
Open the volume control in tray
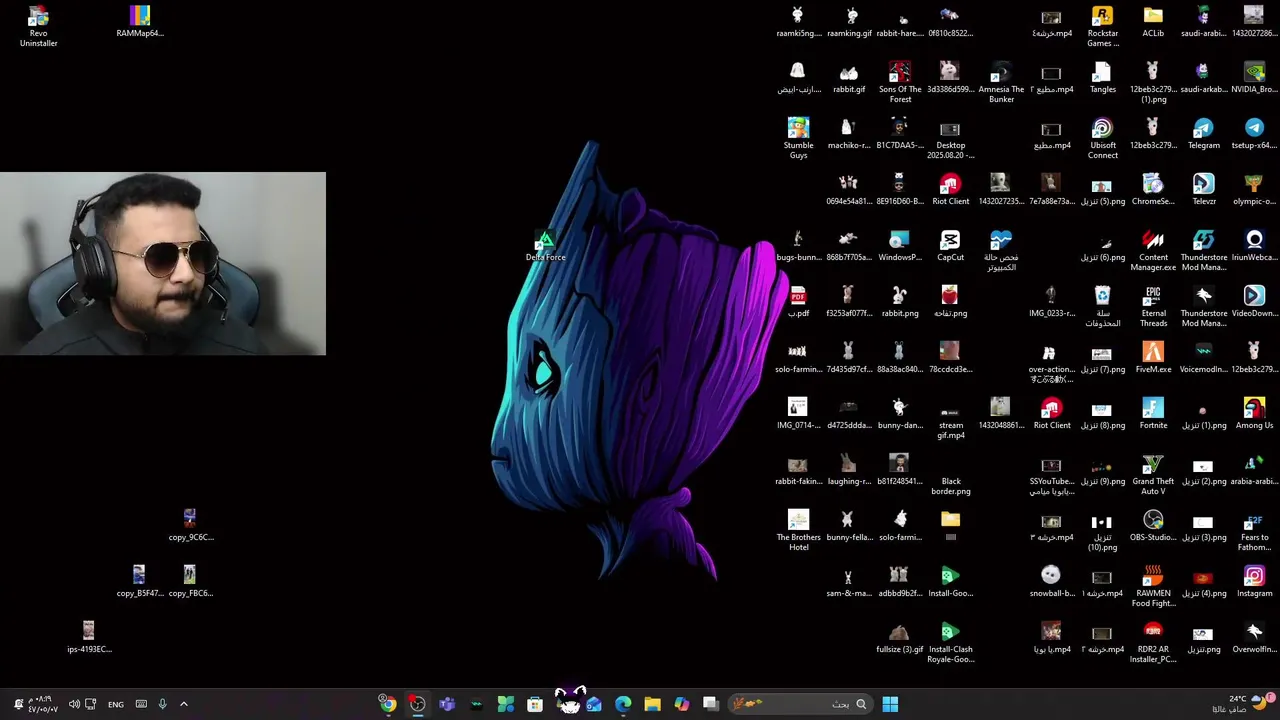[x=73, y=704]
